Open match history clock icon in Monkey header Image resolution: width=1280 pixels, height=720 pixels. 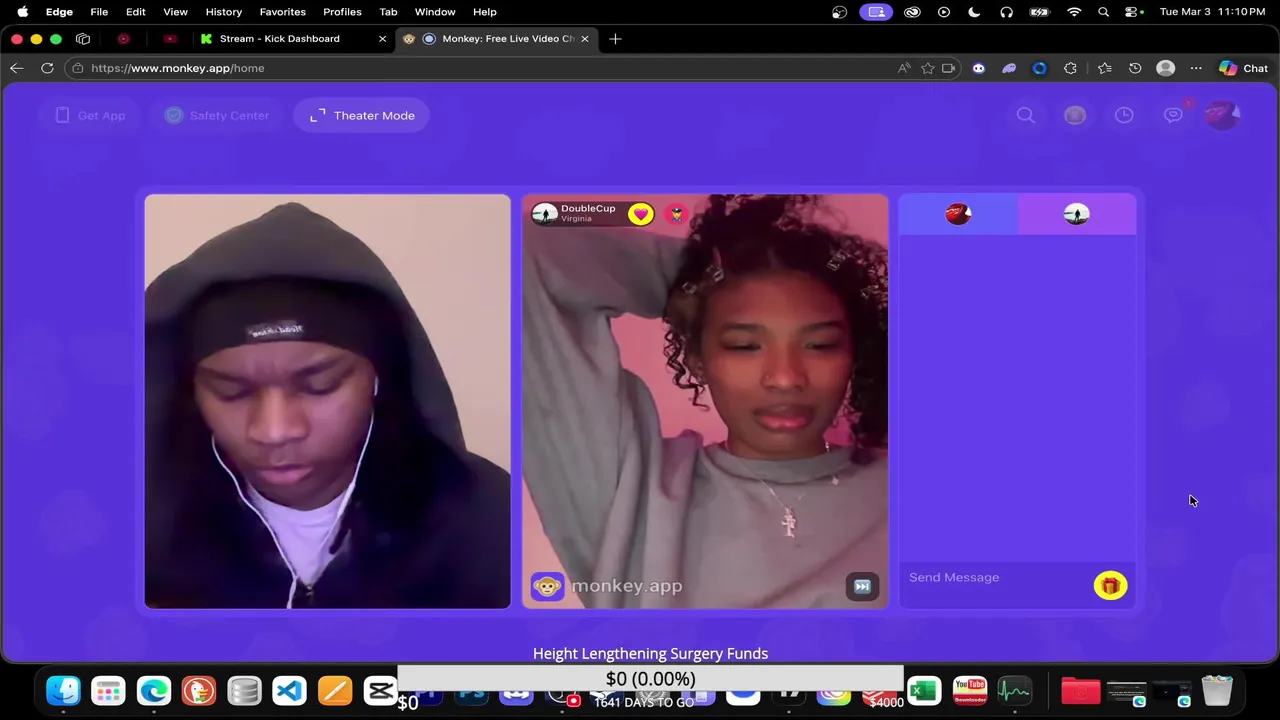coord(1124,115)
